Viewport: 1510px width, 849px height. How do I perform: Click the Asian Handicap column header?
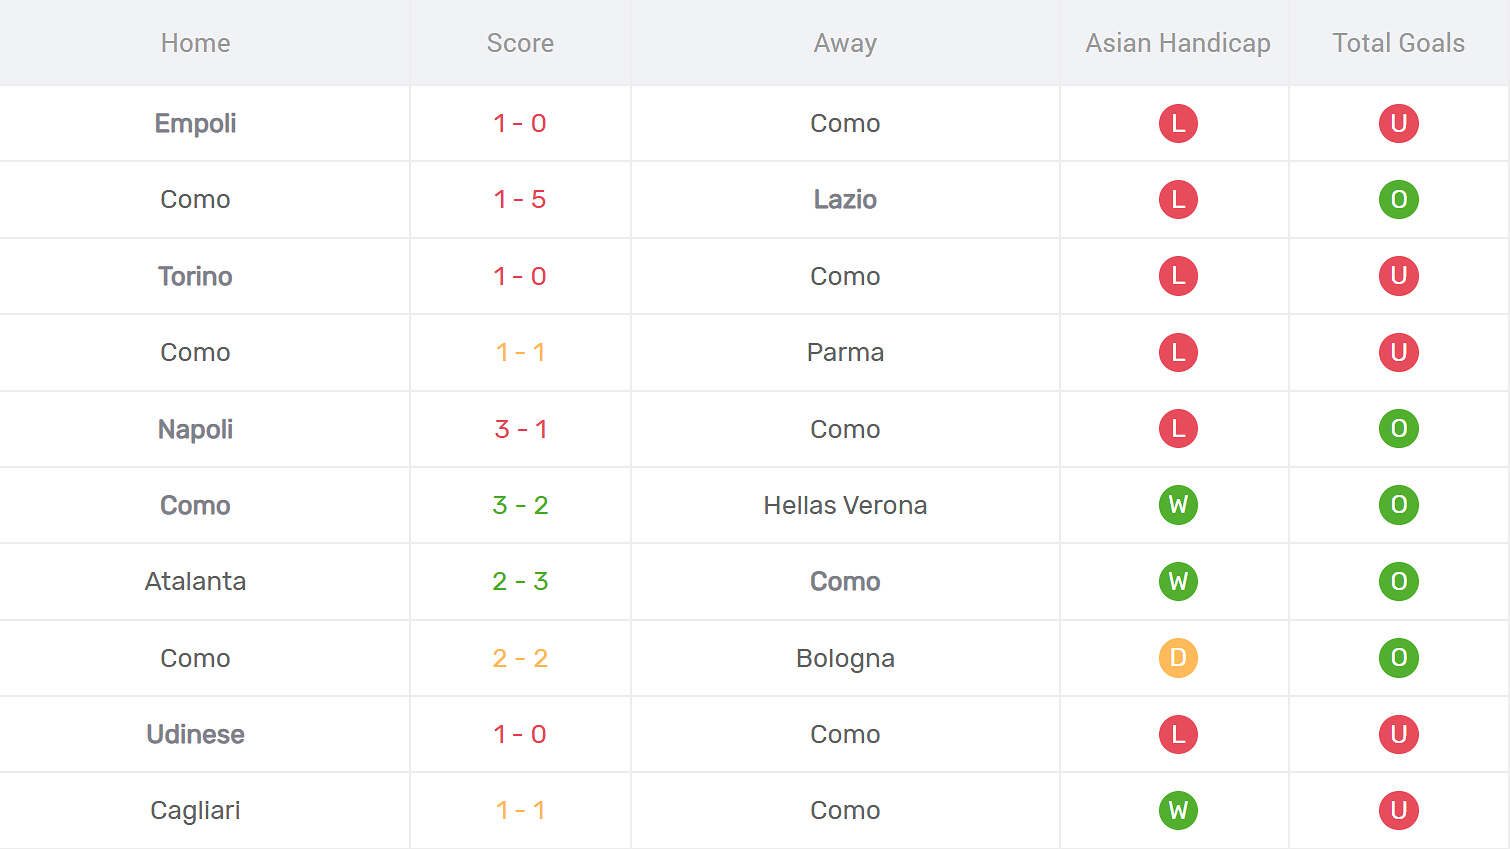pos(1177,43)
